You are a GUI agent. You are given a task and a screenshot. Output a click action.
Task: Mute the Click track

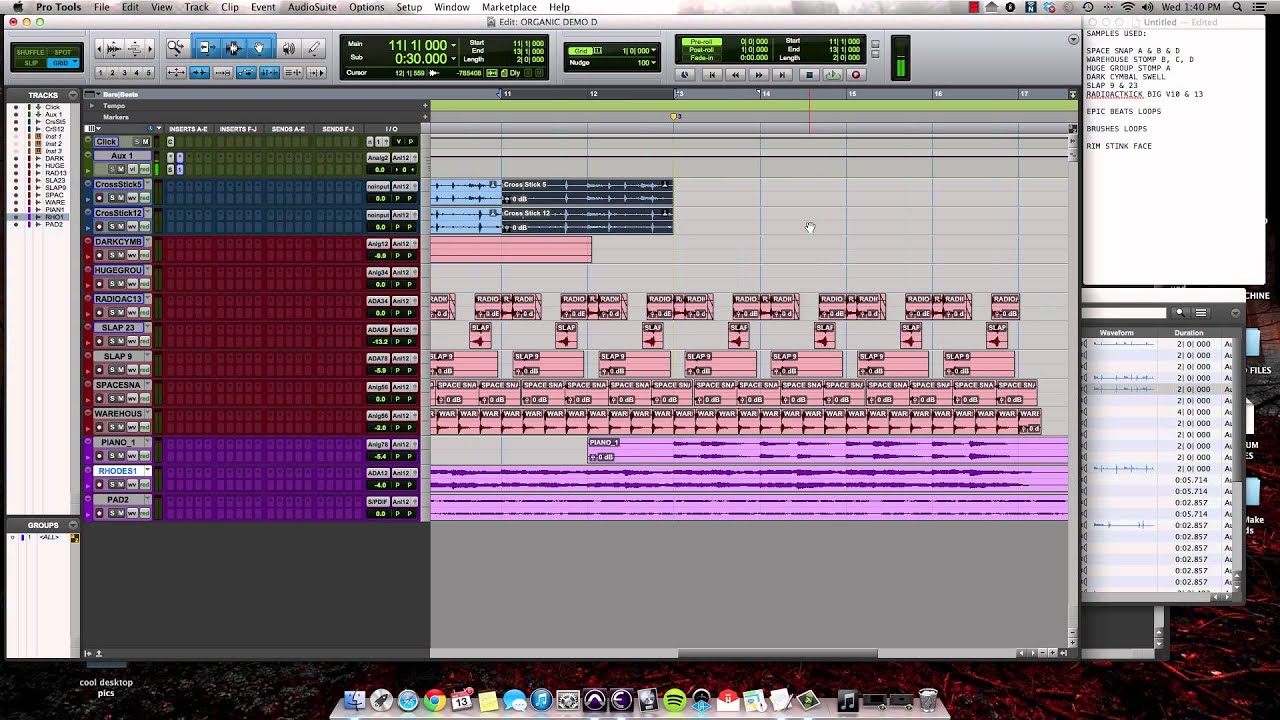[x=147, y=142]
